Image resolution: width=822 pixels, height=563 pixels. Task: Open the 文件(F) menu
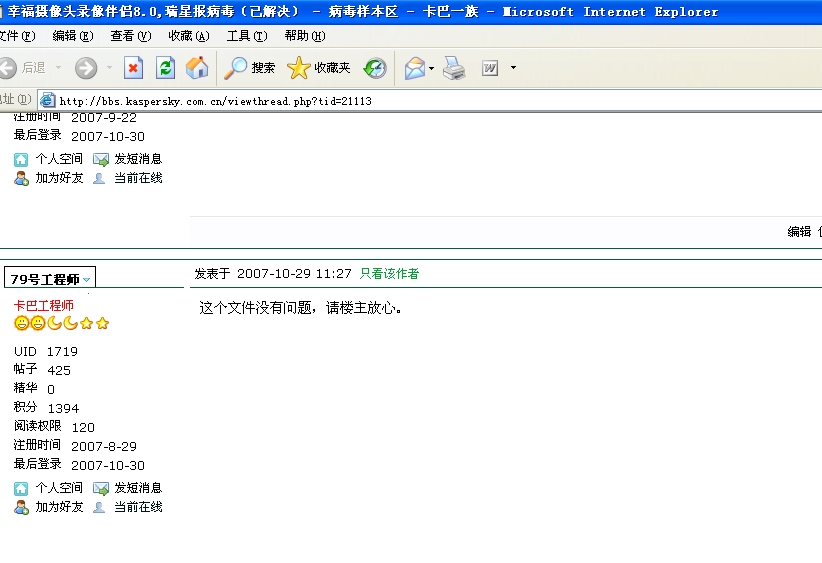pos(17,36)
